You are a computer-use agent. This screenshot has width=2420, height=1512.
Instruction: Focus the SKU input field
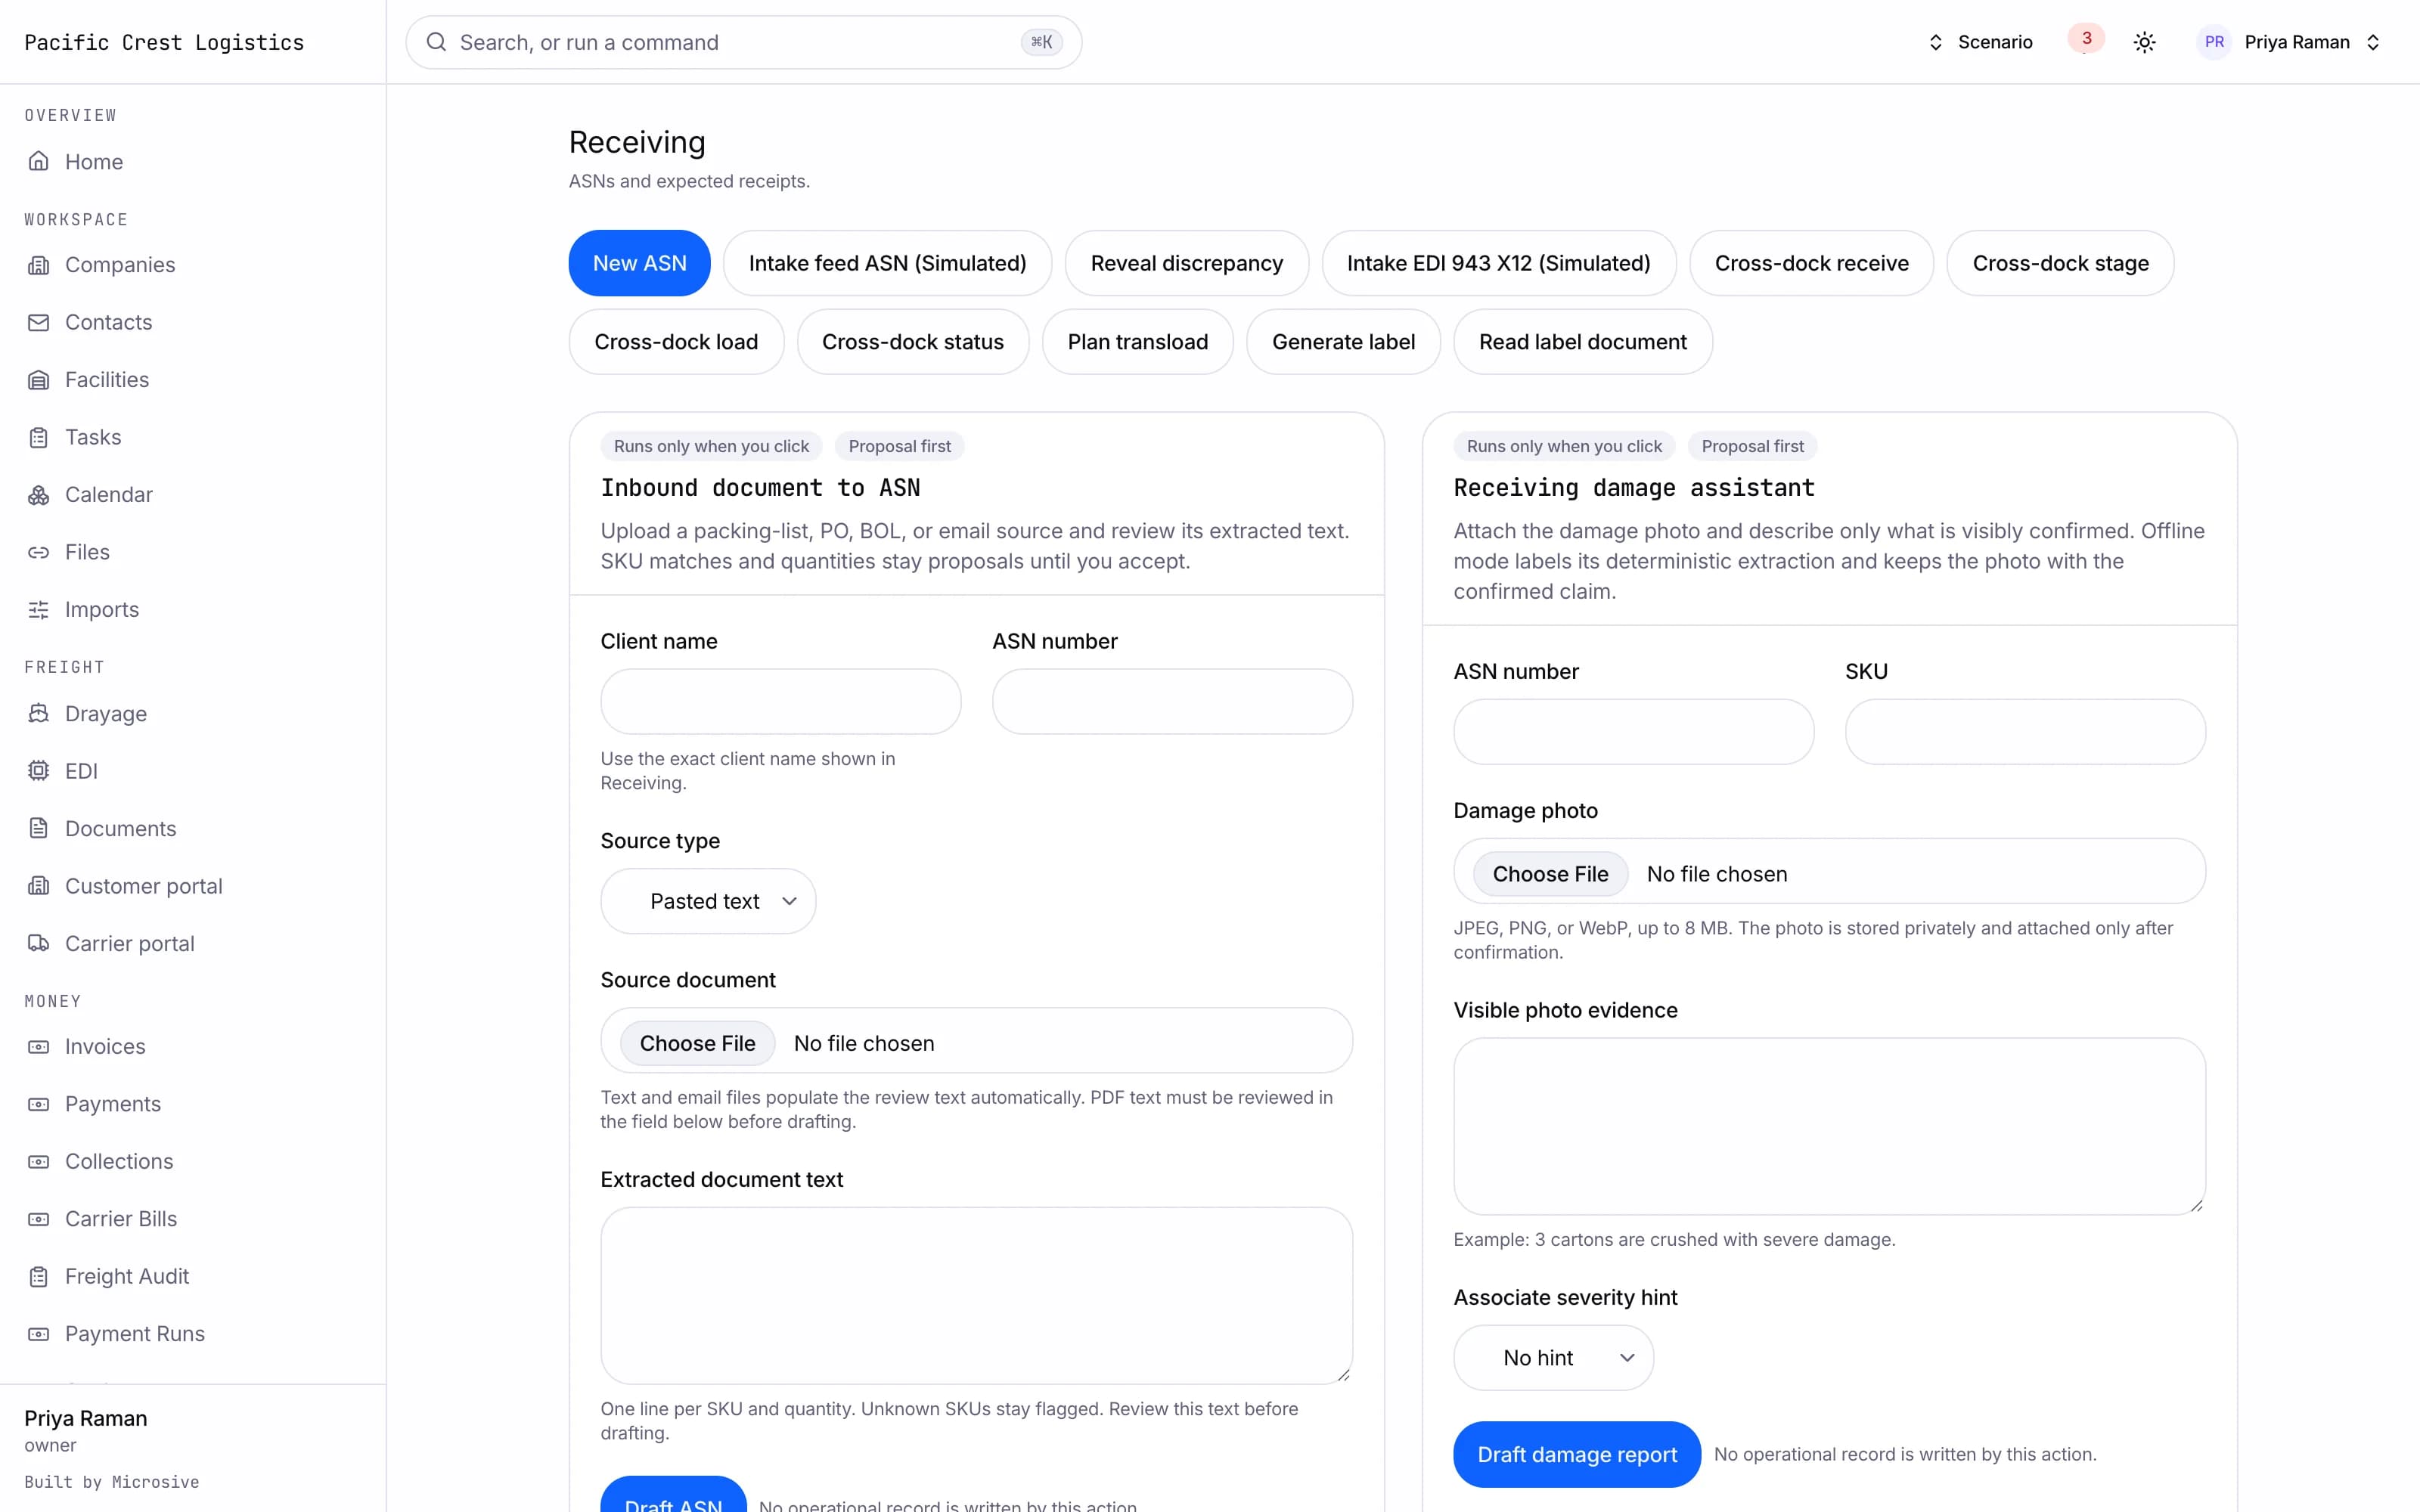[2025, 732]
